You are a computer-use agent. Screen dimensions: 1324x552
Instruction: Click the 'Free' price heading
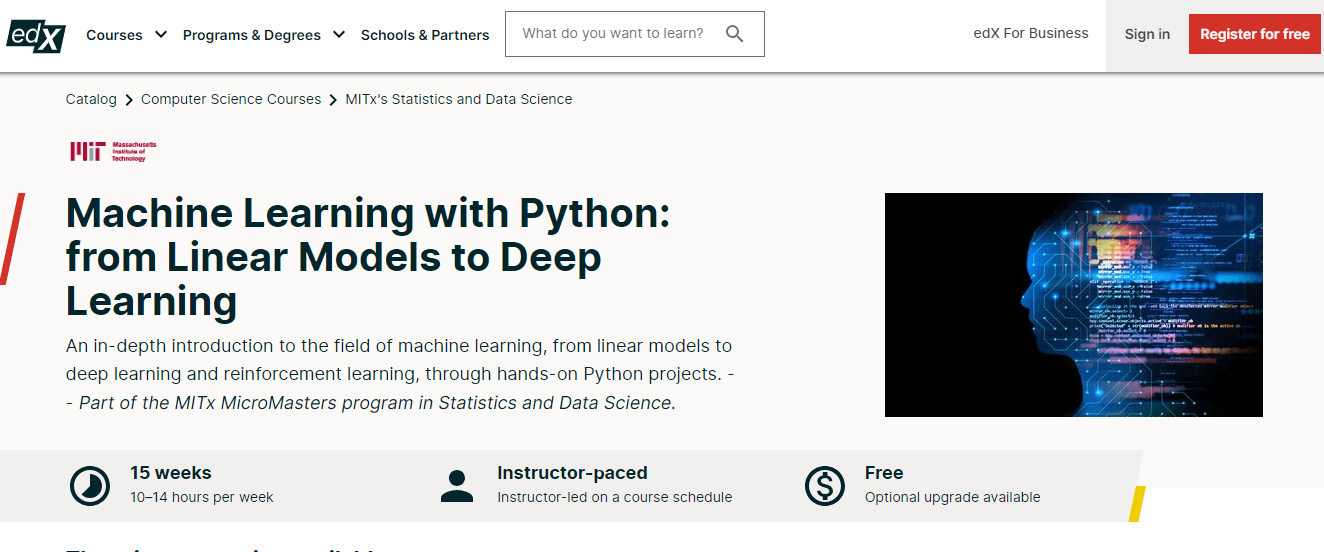[884, 473]
